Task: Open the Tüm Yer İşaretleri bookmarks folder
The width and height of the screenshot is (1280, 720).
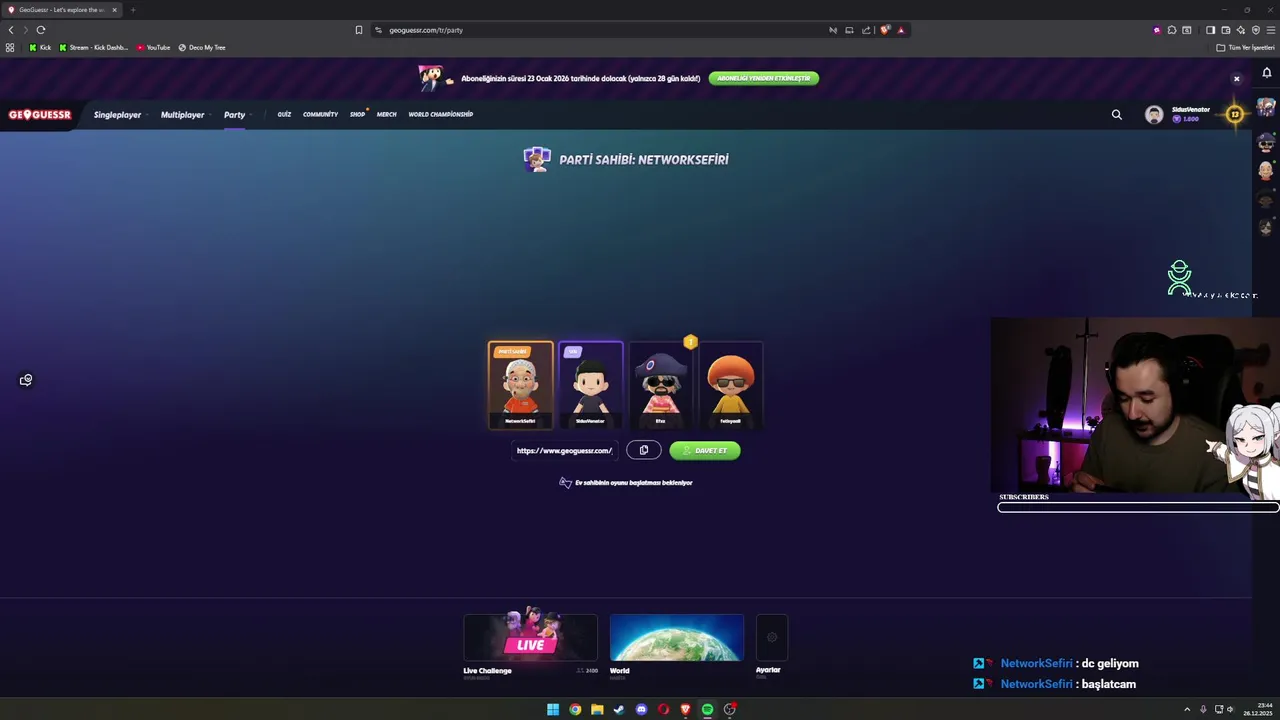Action: coord(1245,47)
